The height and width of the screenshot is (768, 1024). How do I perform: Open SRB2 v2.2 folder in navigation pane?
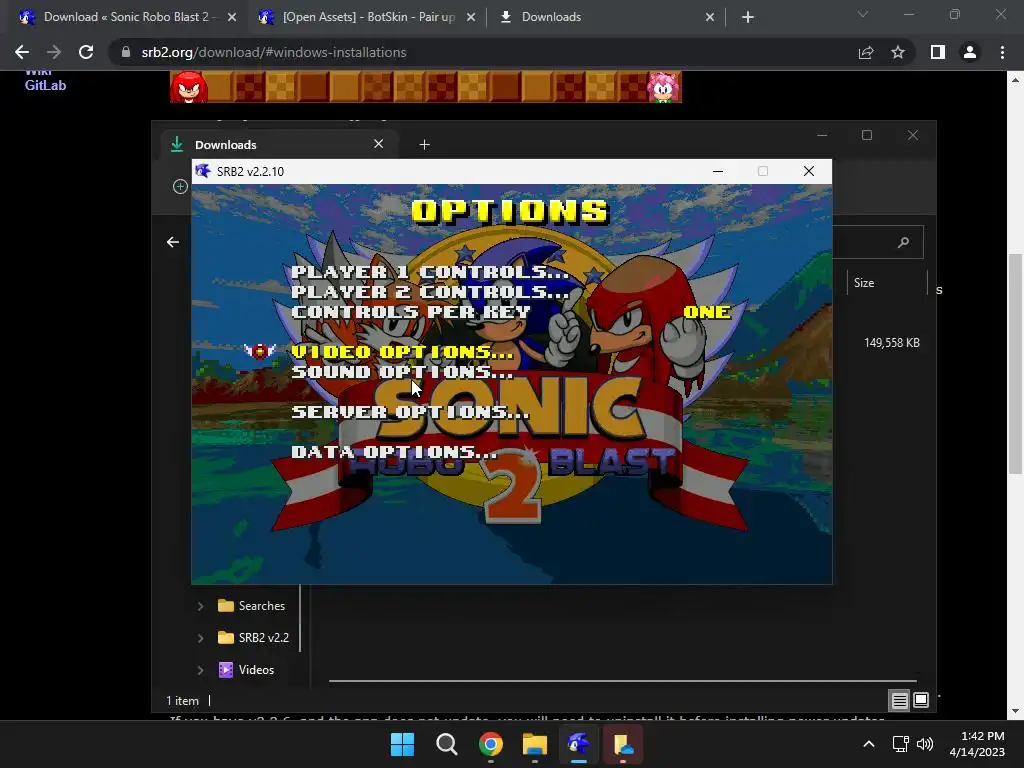pyautogui.click(x=254, y=638)
